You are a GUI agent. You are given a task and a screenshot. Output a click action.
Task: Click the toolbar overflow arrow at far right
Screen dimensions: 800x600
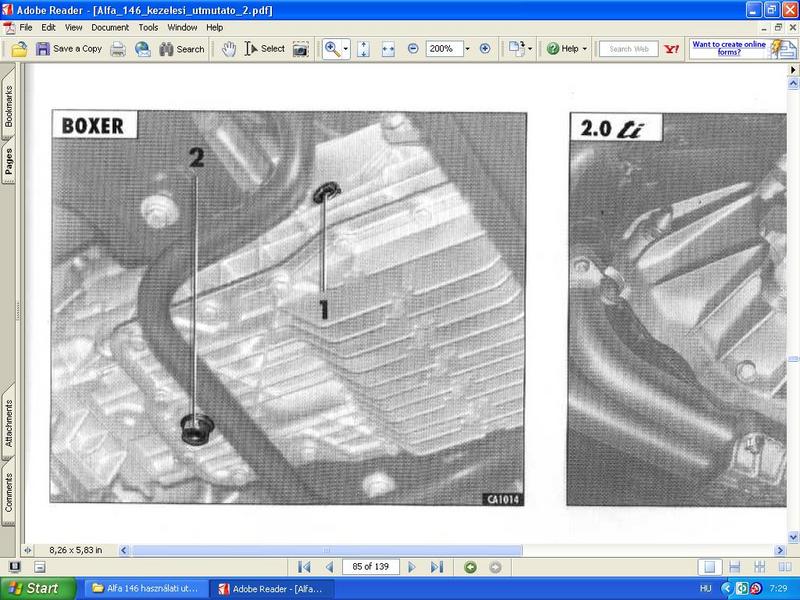point(793,69)
